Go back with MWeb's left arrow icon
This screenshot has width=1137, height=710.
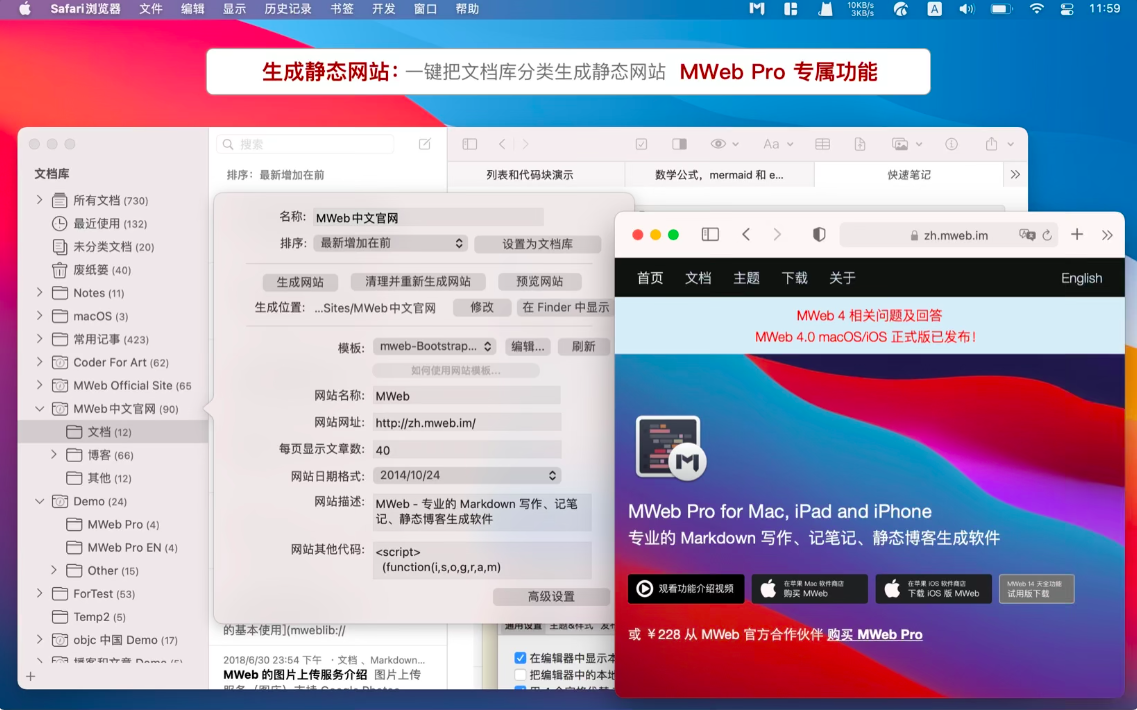(502, 144)
